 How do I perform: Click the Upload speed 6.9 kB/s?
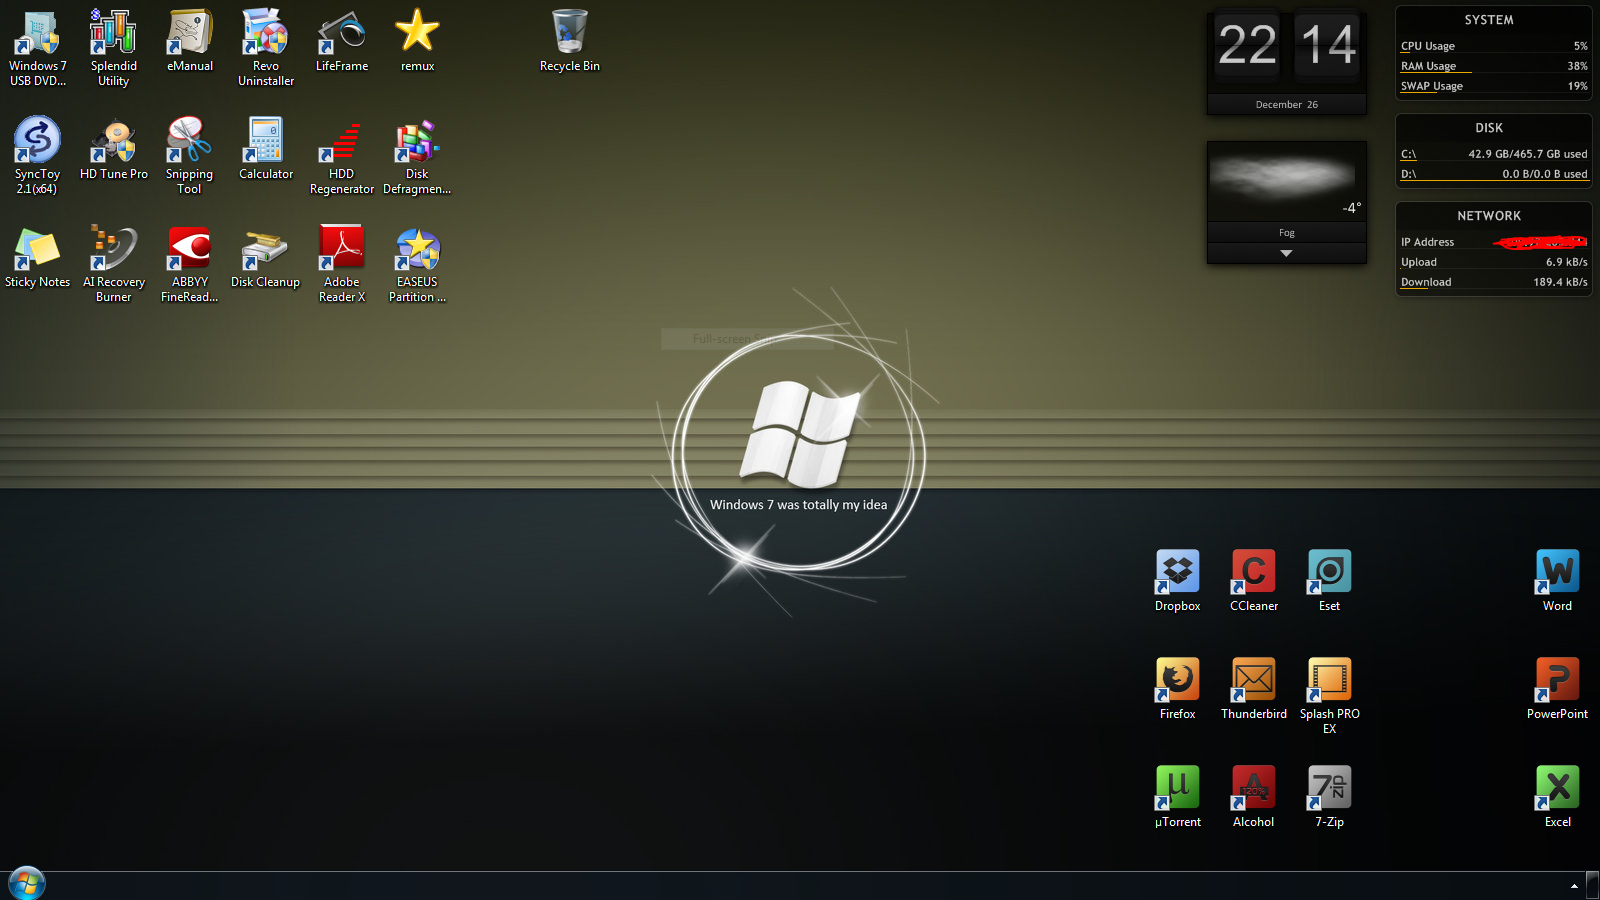pos(1566,262)
